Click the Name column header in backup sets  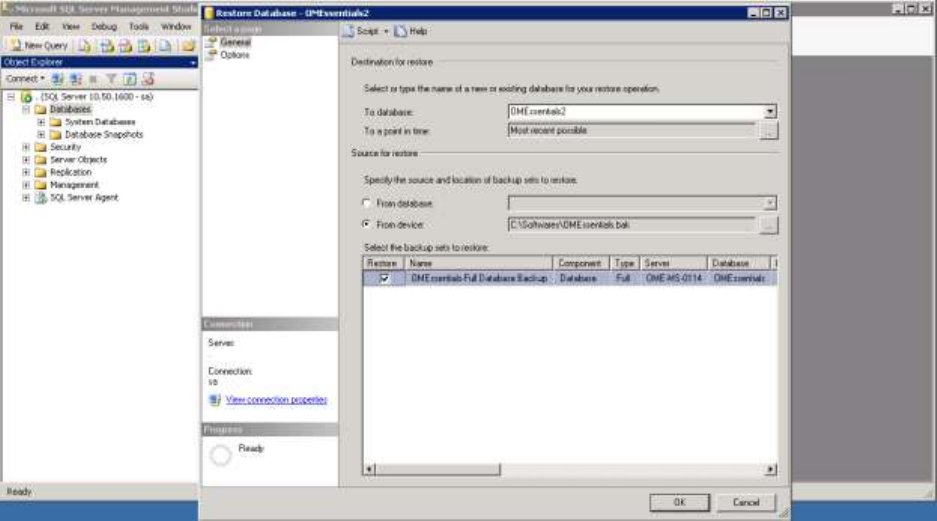coord(479,263)
